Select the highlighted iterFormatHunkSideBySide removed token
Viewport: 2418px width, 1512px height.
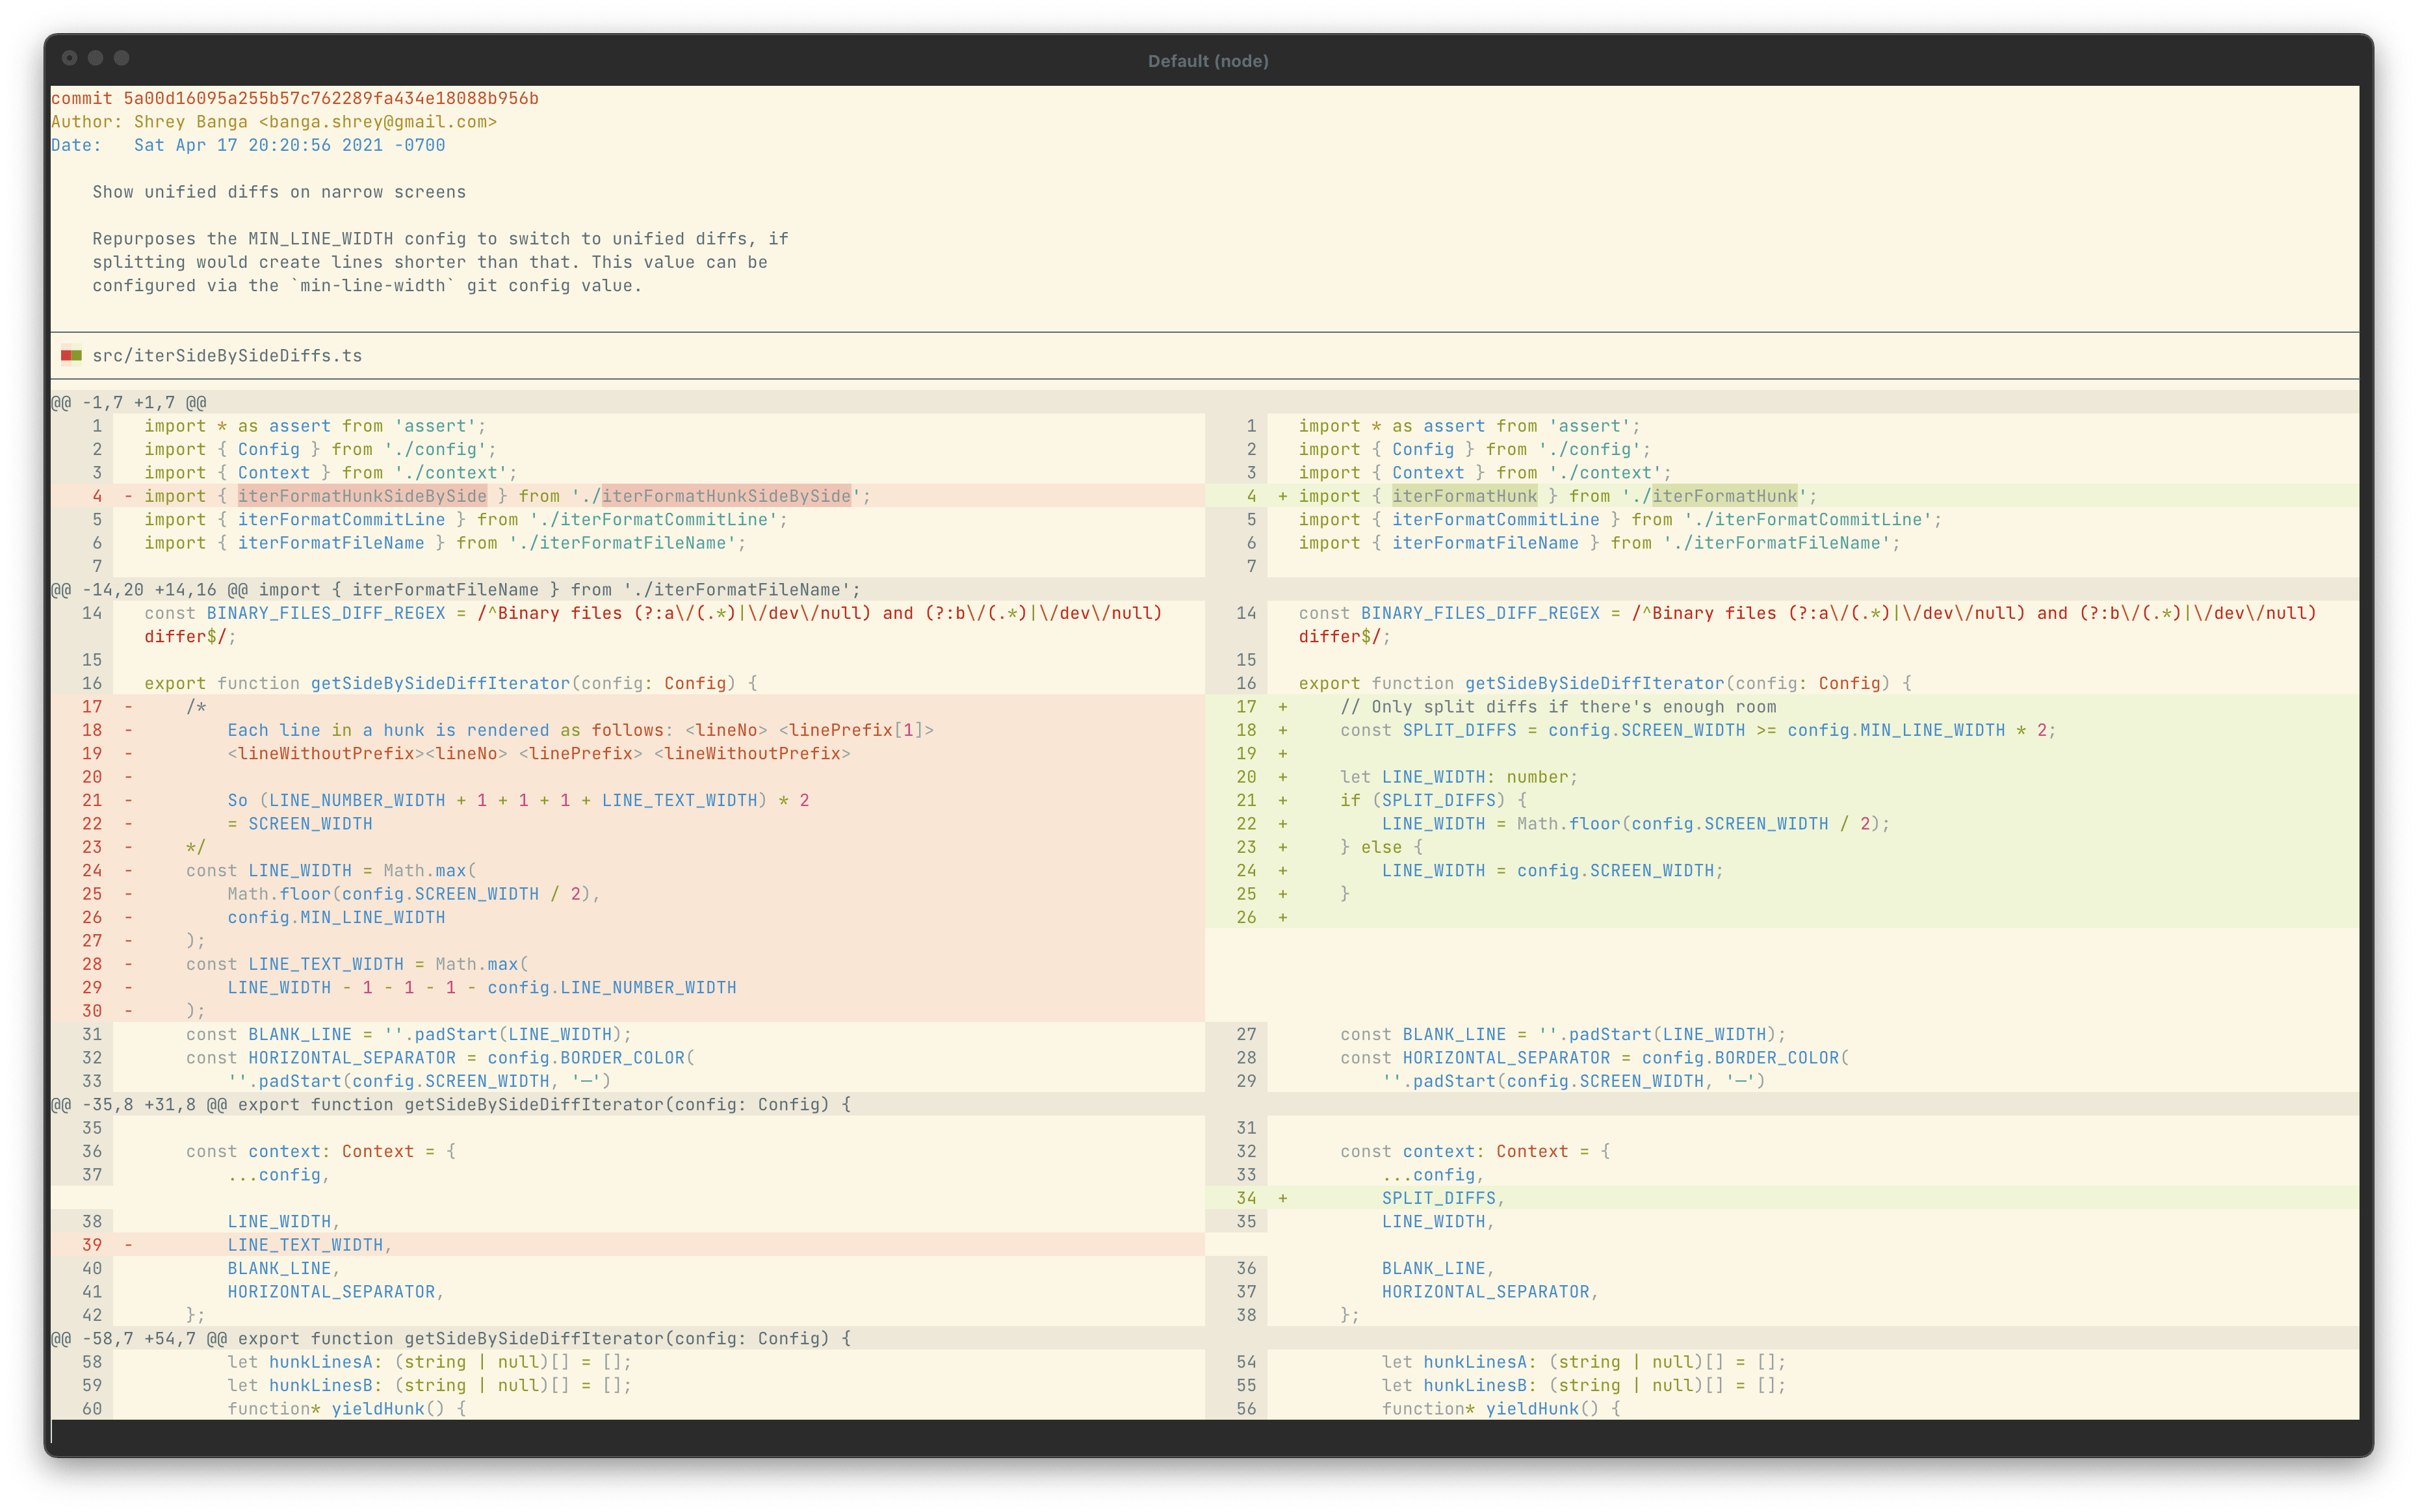click(362, 495)
